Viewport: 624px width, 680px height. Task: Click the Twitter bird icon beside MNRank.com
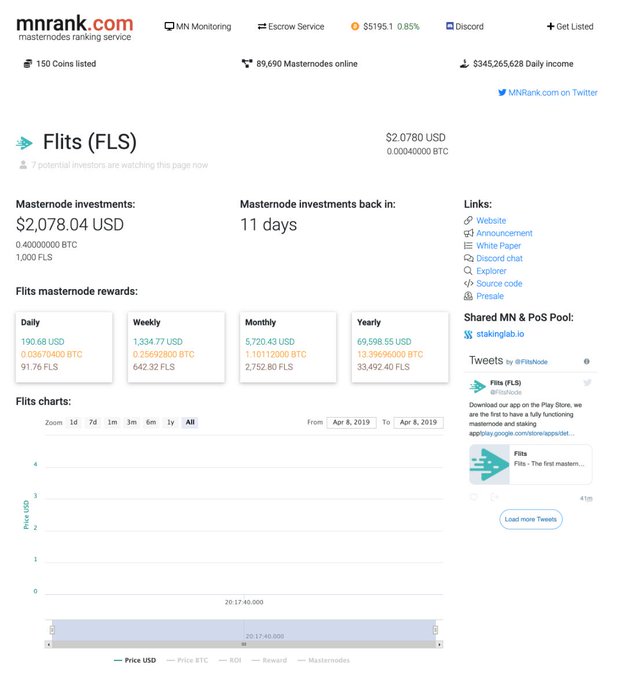[x=502, y=92]
